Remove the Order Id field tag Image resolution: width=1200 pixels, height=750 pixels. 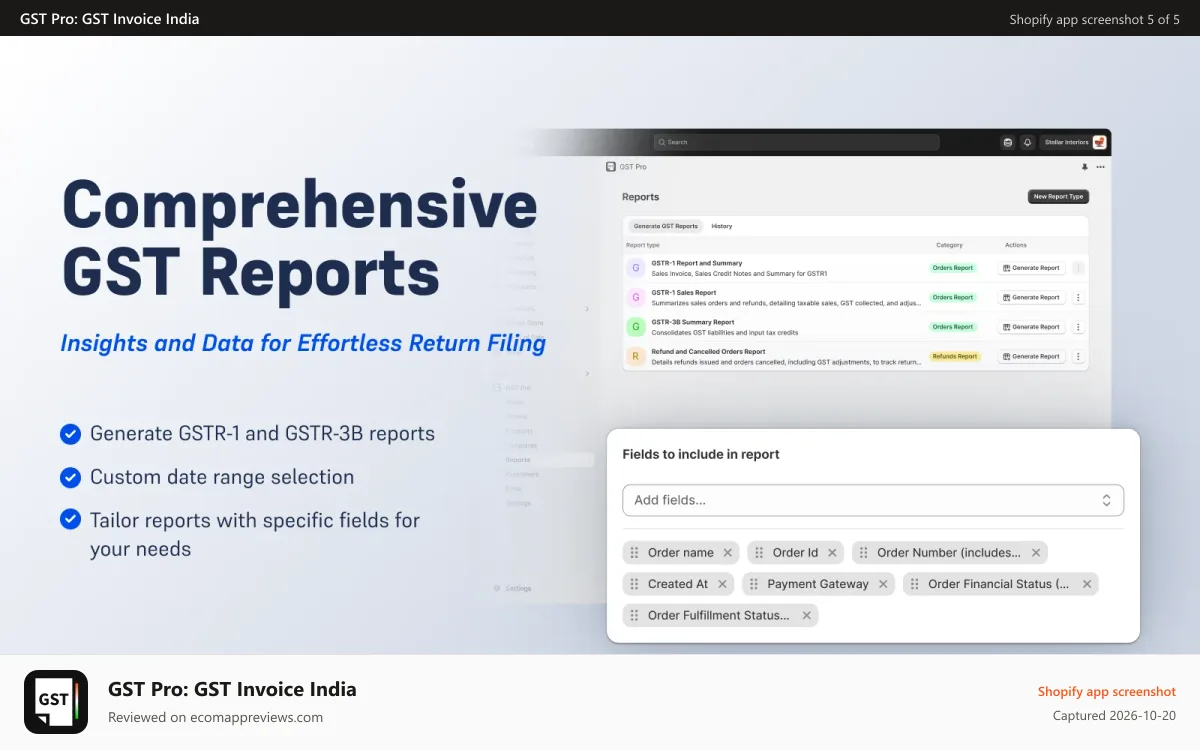click(832, 552)
